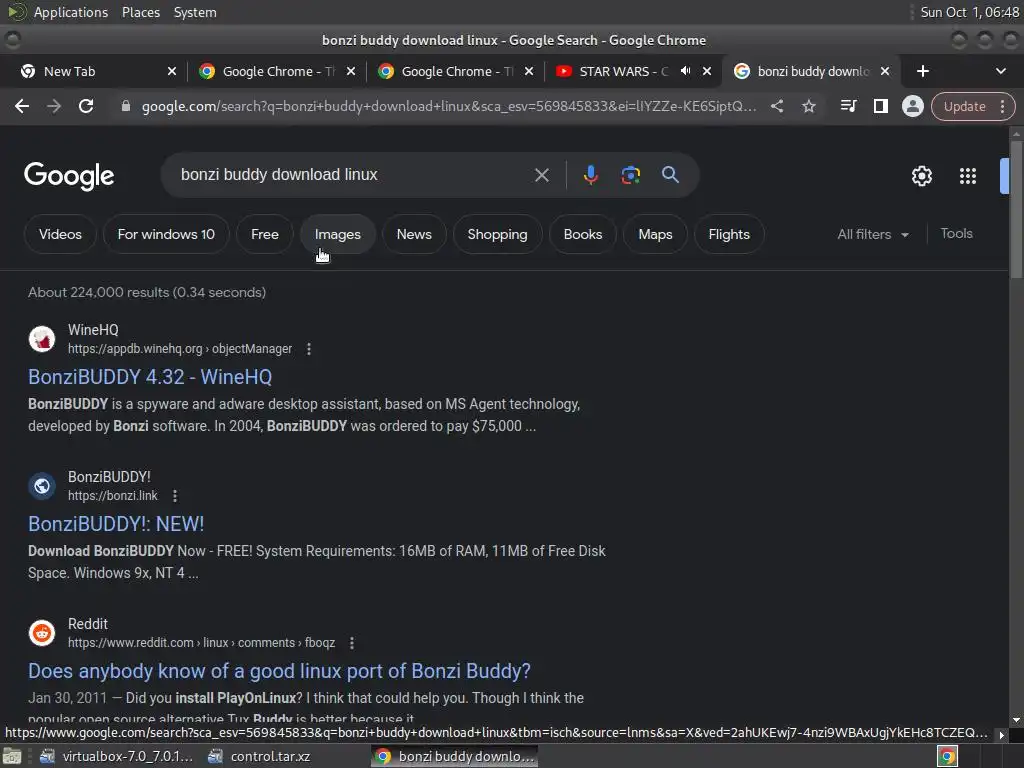The height and width of the screenshot is (768, 1024).
Task: Click the forward navigation arrow
Action: 54,106
